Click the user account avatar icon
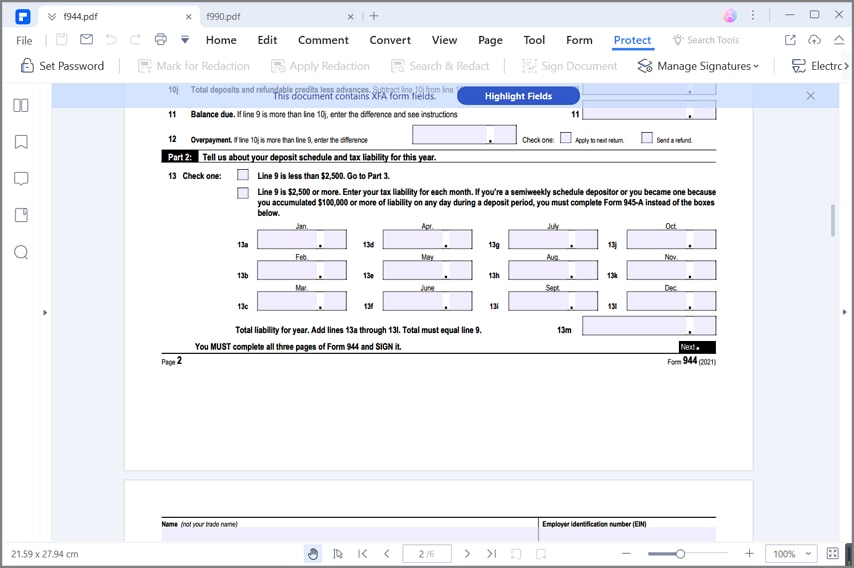This screenshot has width=854, height=568. point(730,16)
